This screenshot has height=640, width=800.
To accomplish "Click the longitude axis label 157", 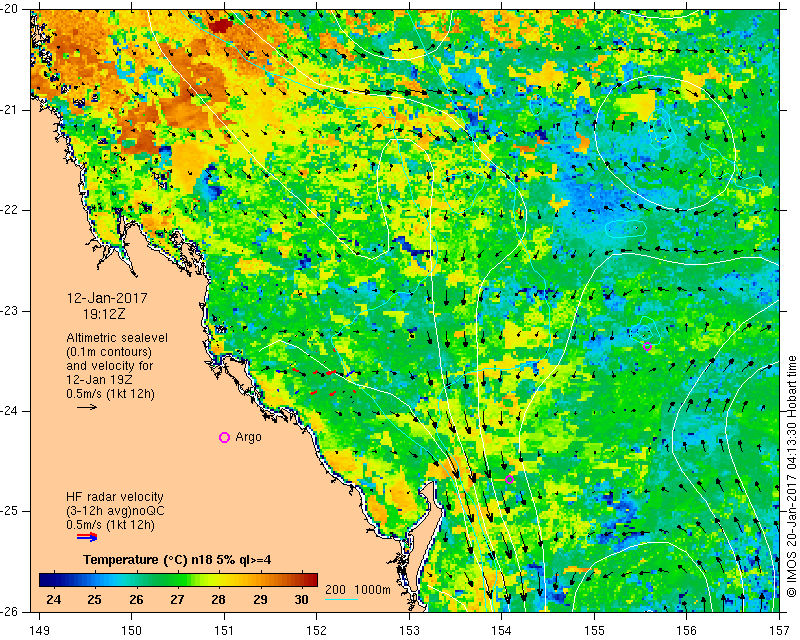I will click(780, 630).
